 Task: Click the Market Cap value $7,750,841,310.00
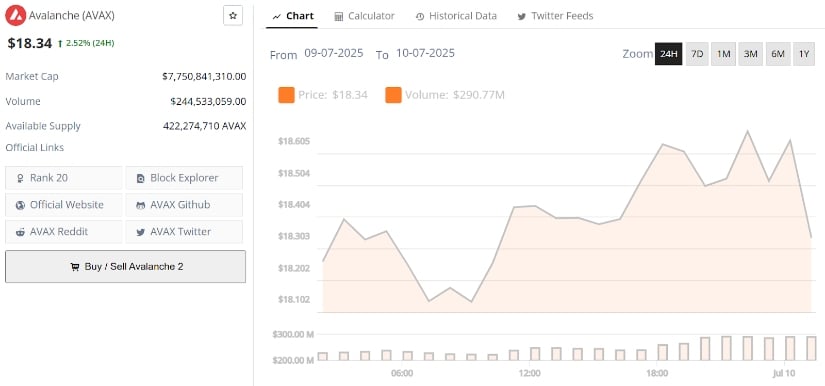coord(204,76)
